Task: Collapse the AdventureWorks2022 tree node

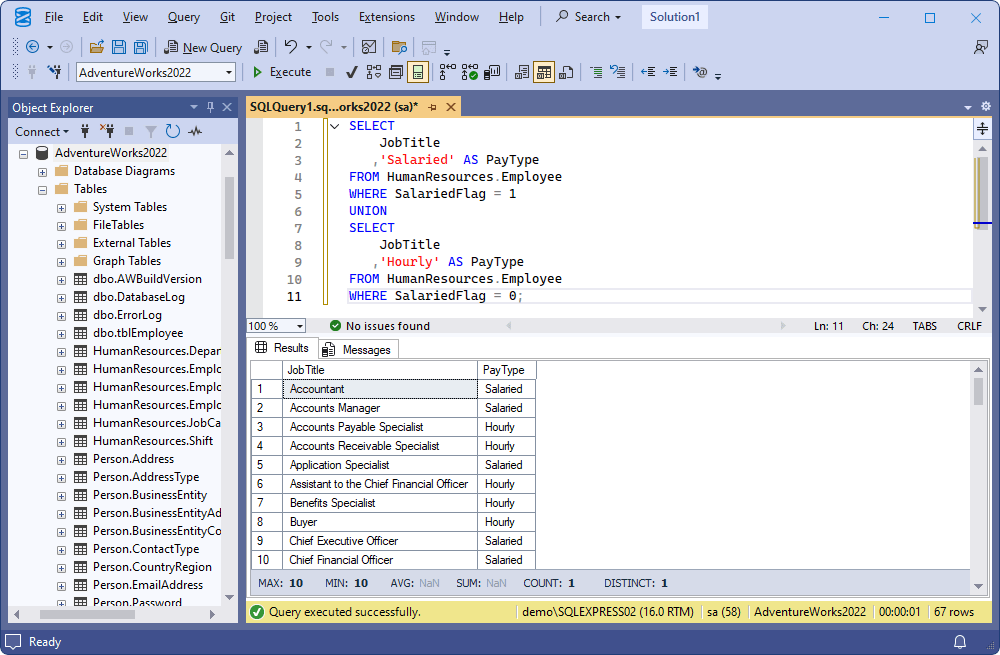Action: [x=24, y=154]
